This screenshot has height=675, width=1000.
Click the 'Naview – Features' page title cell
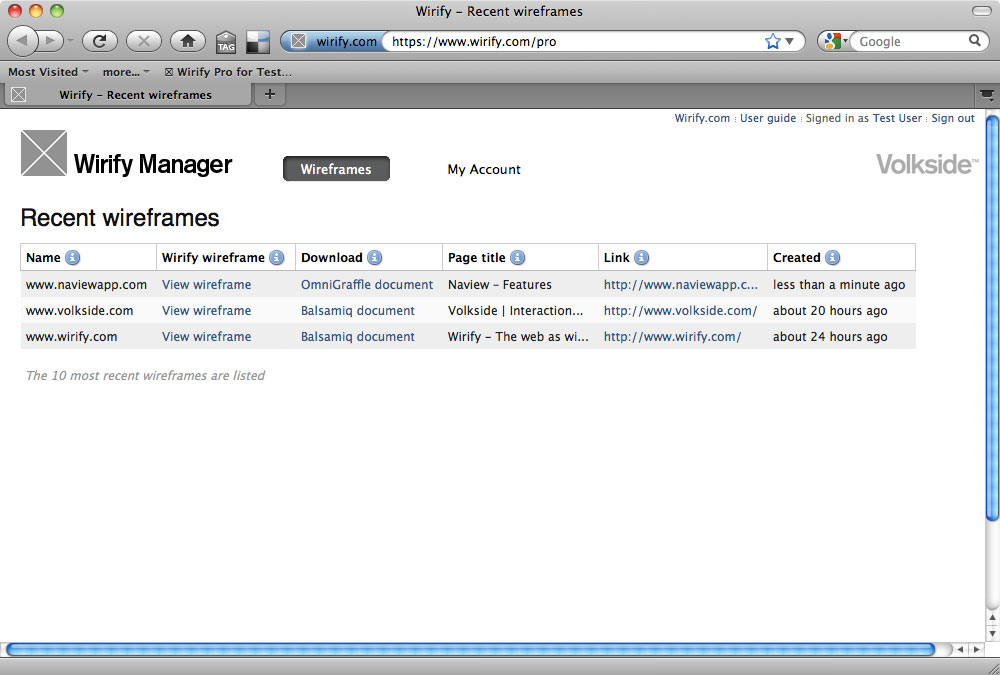[x=499, y=285]
